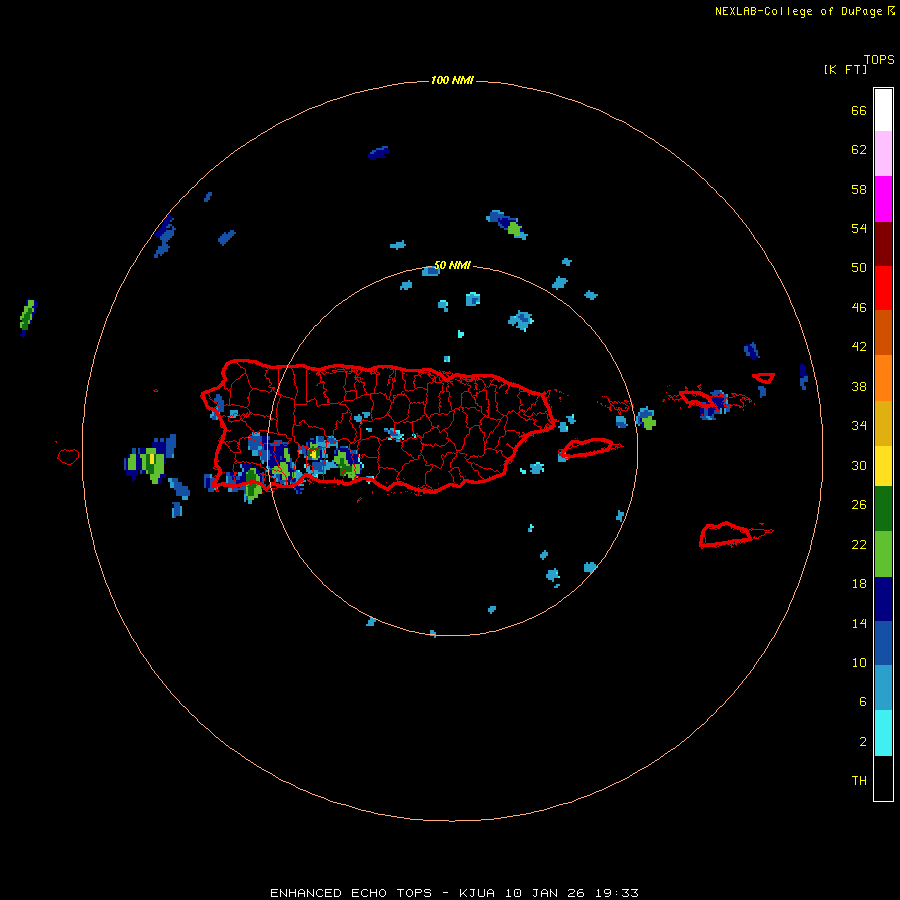Click the legend value label 66
900x900 pixels.
pos(859,110)
